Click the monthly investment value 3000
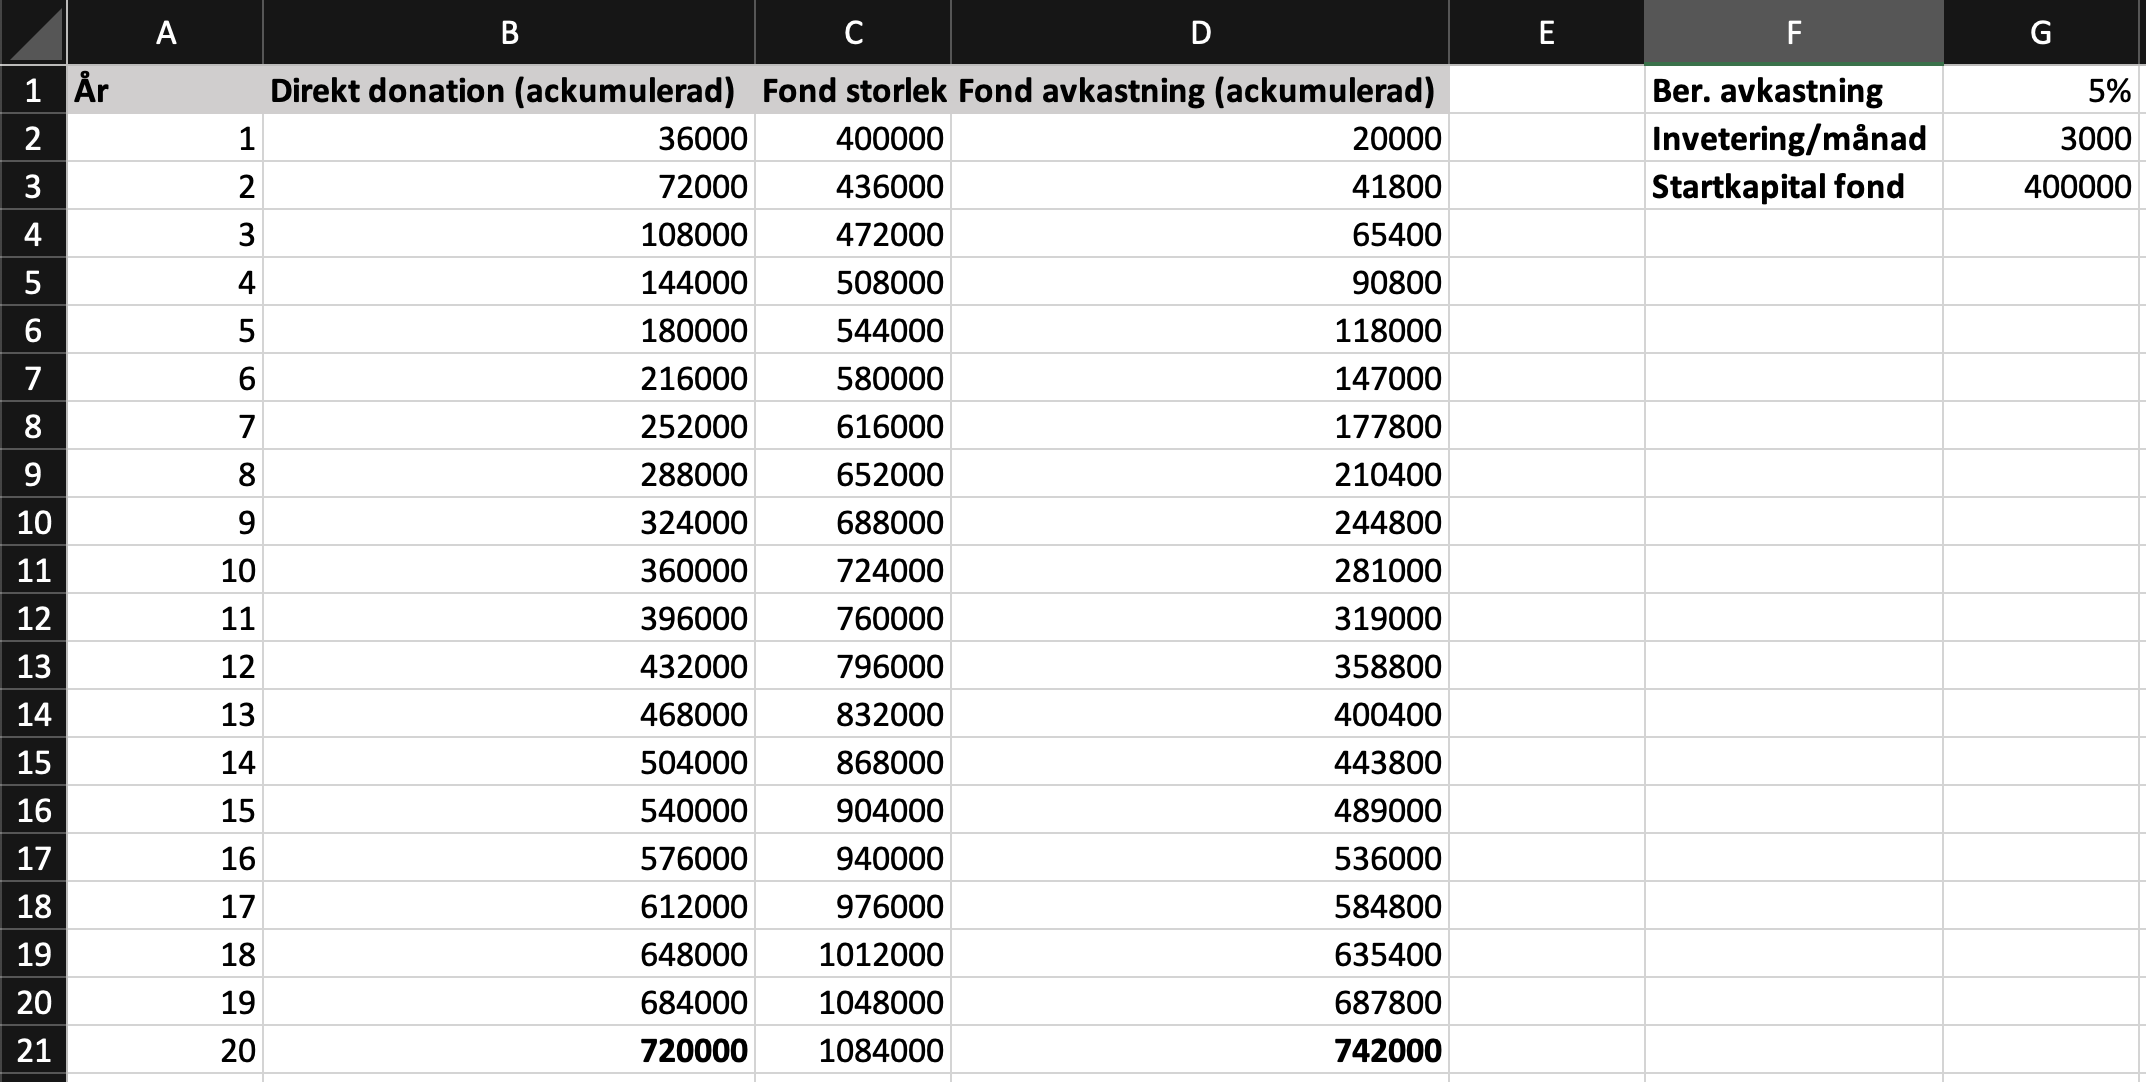This screenshot has width=2146, height=1082. [x=2041, y=139]
